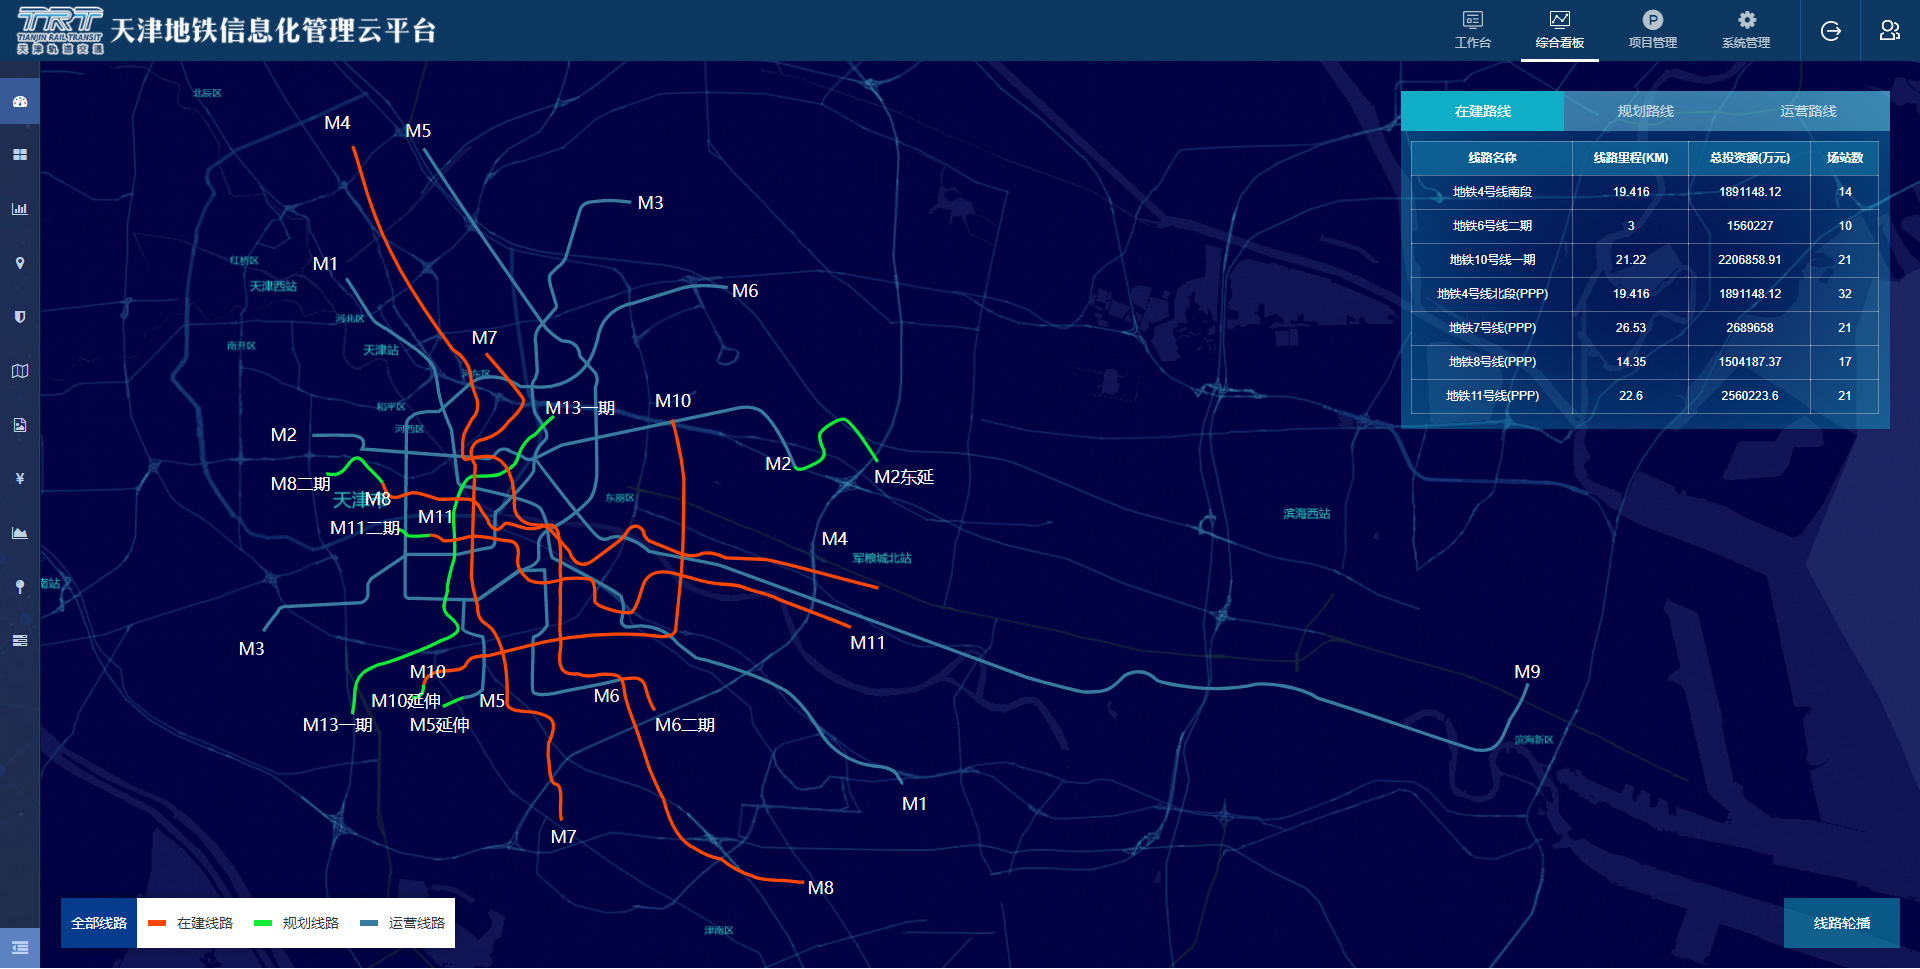Select the 地铁4号线北段(PPP) table row
Screen dimensions: 1920x969
[1645, 294]
